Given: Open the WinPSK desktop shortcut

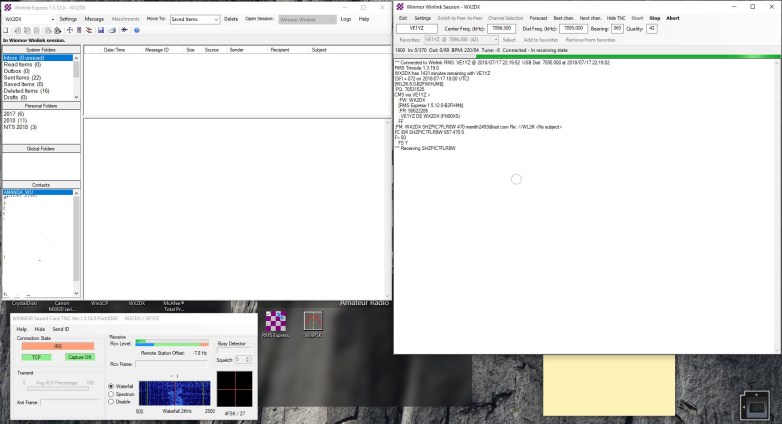Looking at the screenshot, I should 313,322.
